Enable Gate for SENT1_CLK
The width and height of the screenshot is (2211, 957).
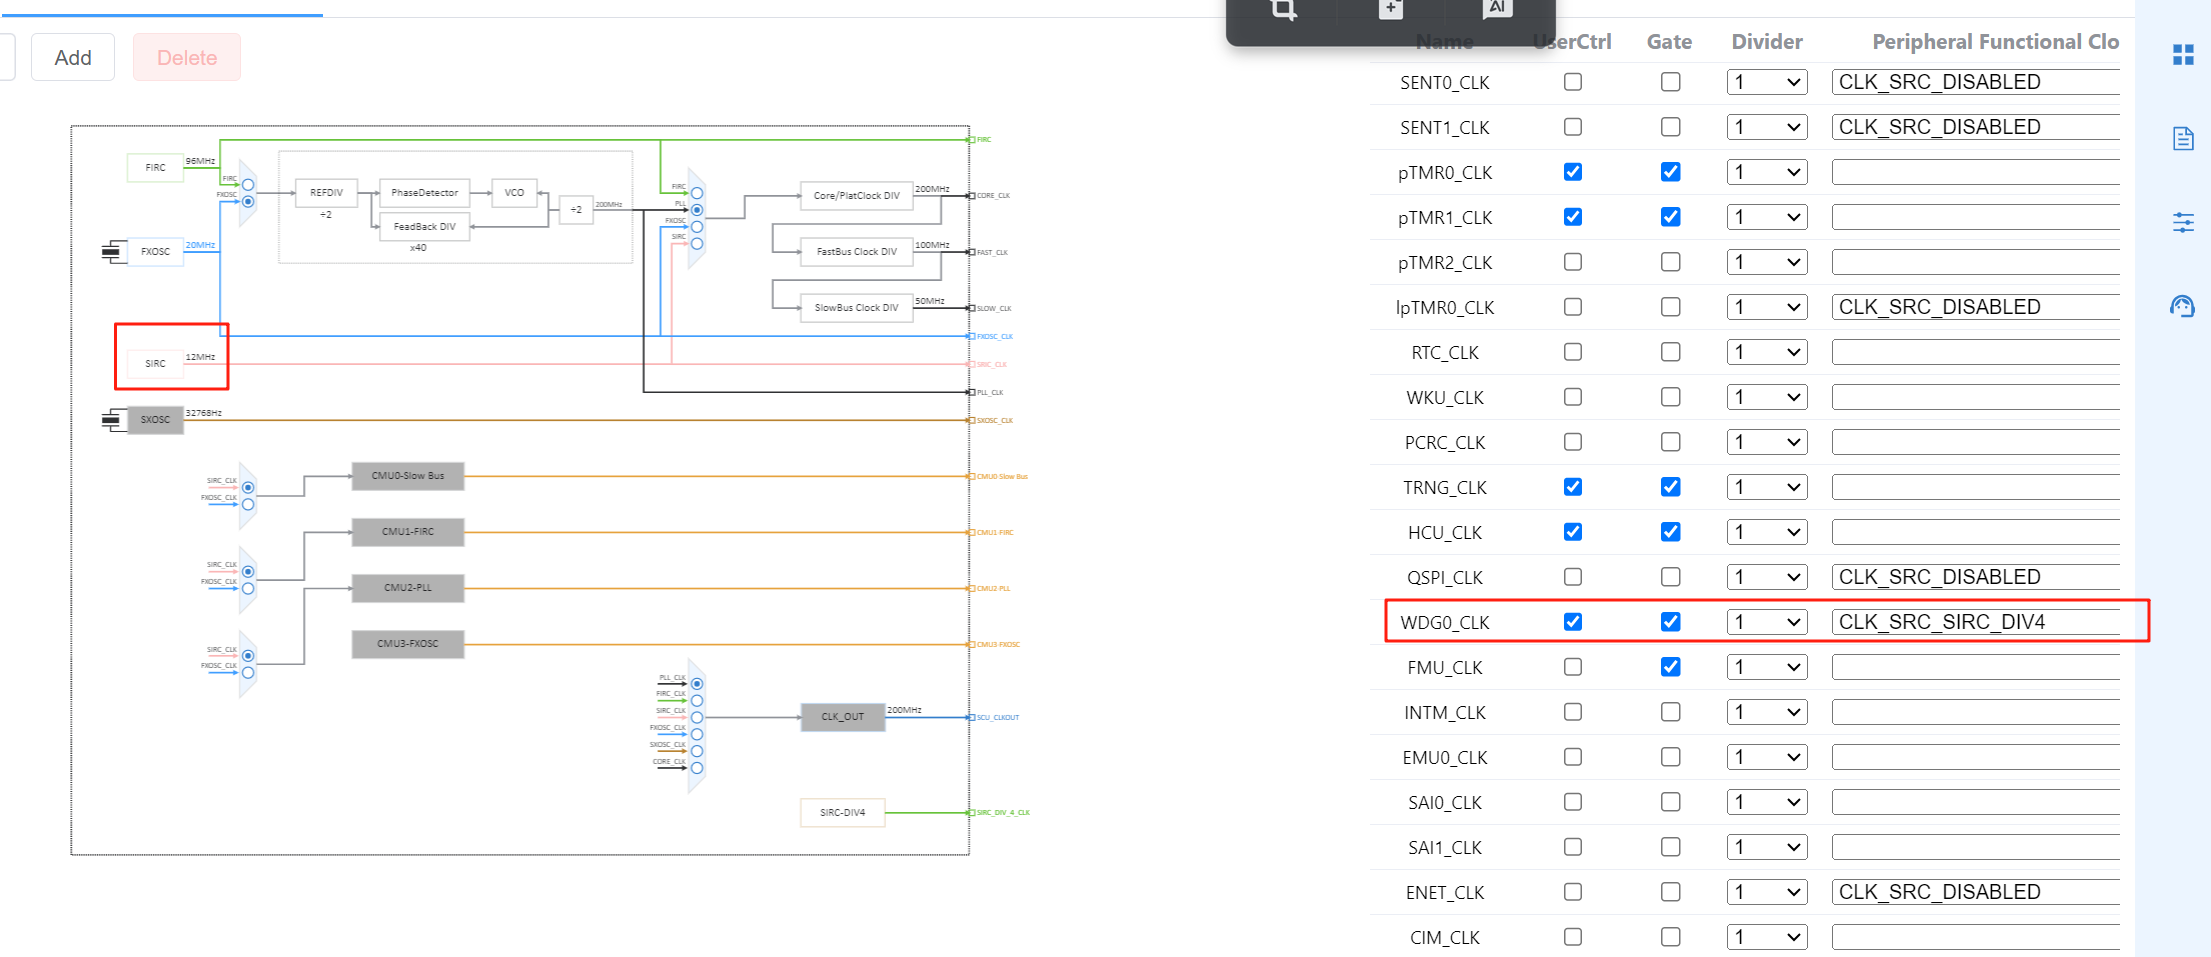point(1671,127)
